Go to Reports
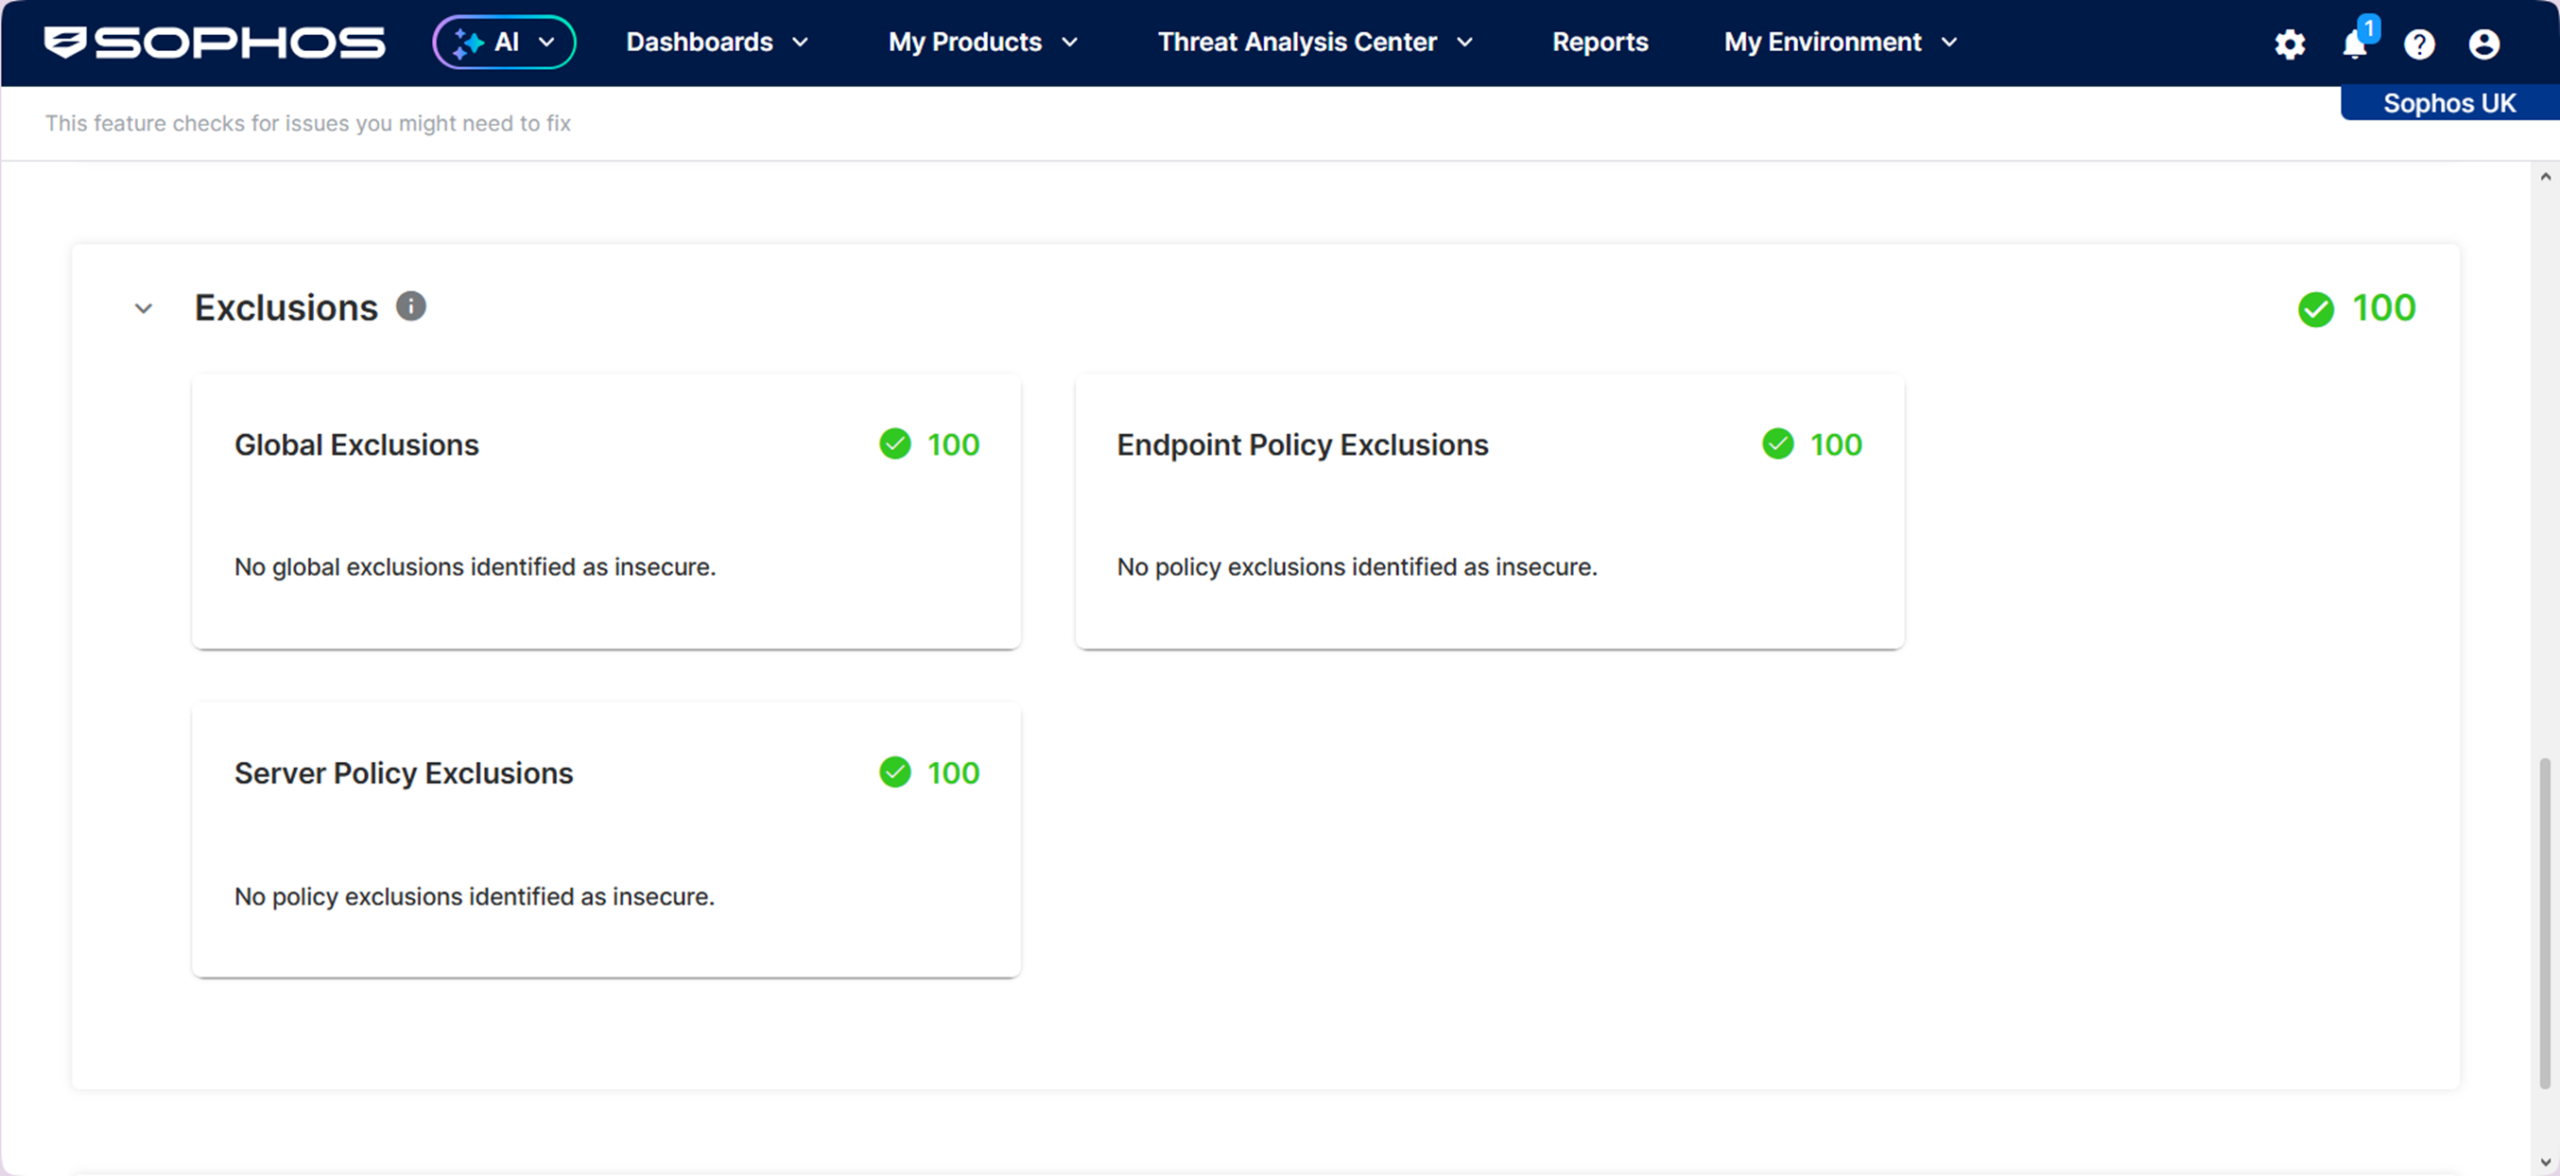Viewport: 2560px width, 1176px height. click(x=1600, y=42)
